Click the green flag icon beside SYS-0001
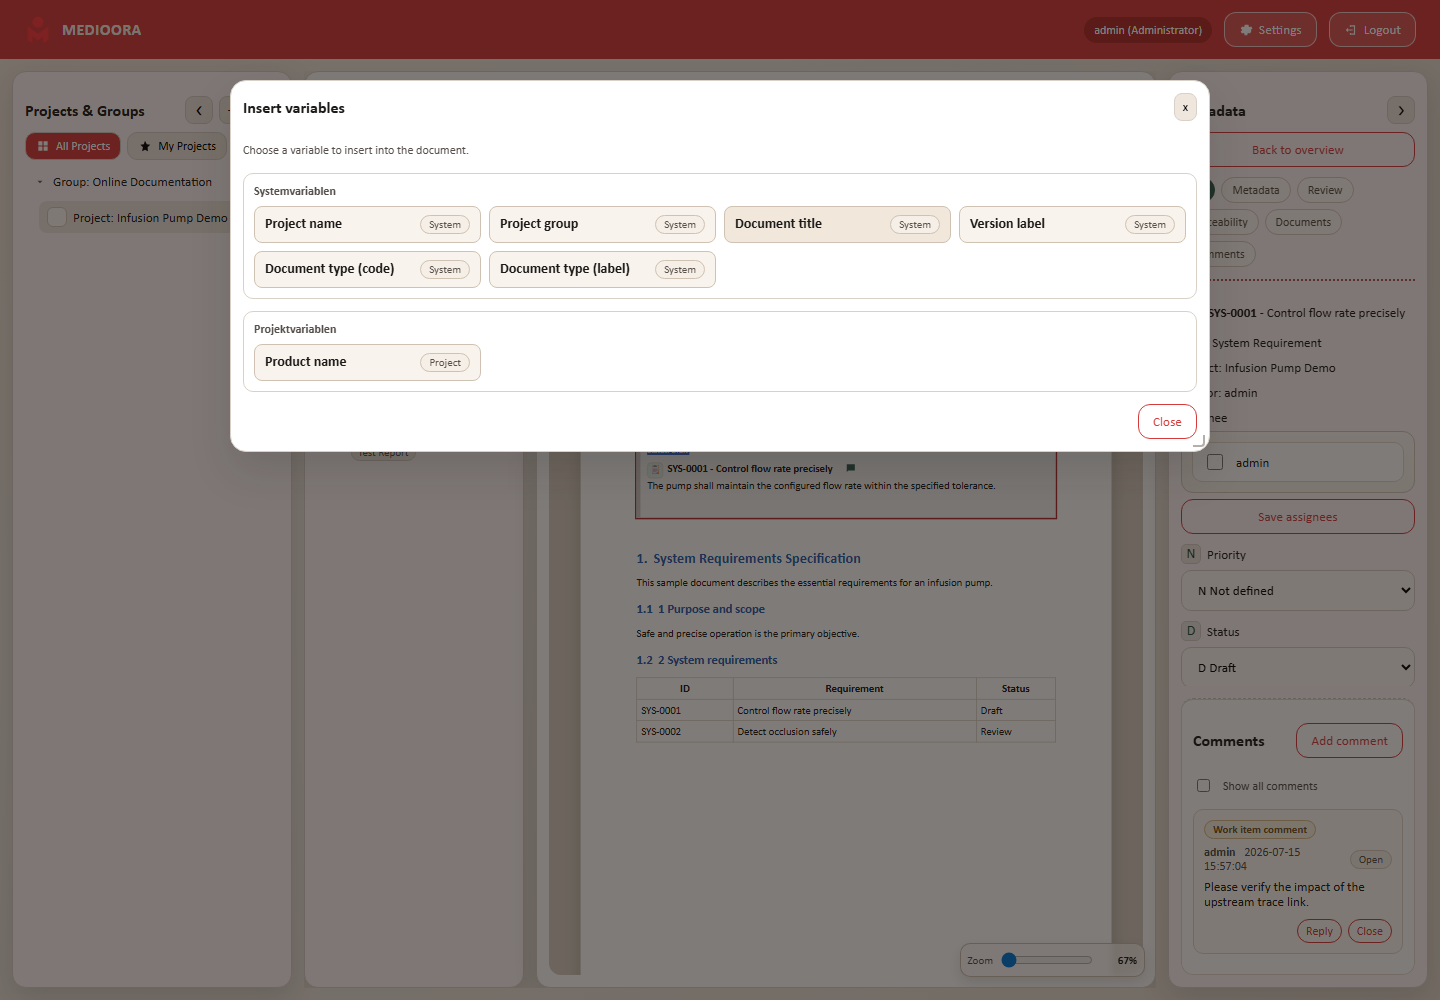Image resolution: width=1440 pixels, height=1000 pixels. tap(851, 468)
